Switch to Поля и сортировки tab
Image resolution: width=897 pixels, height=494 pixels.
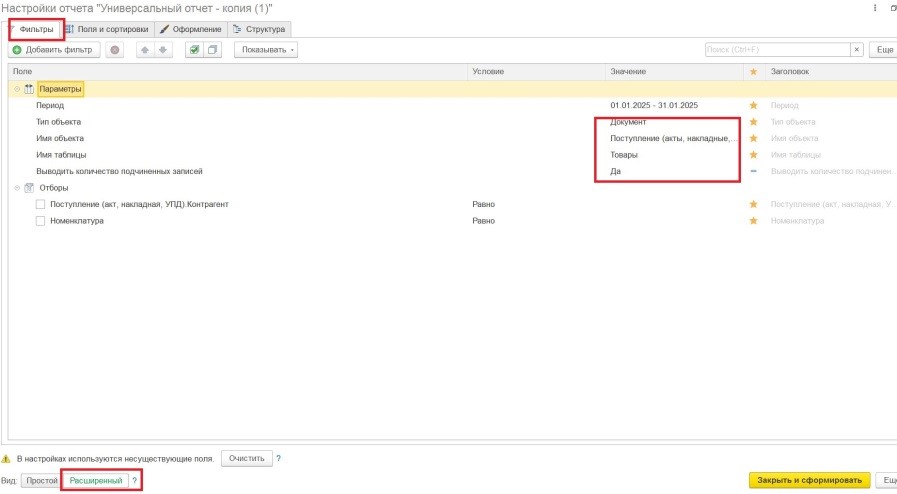point(109,29)
